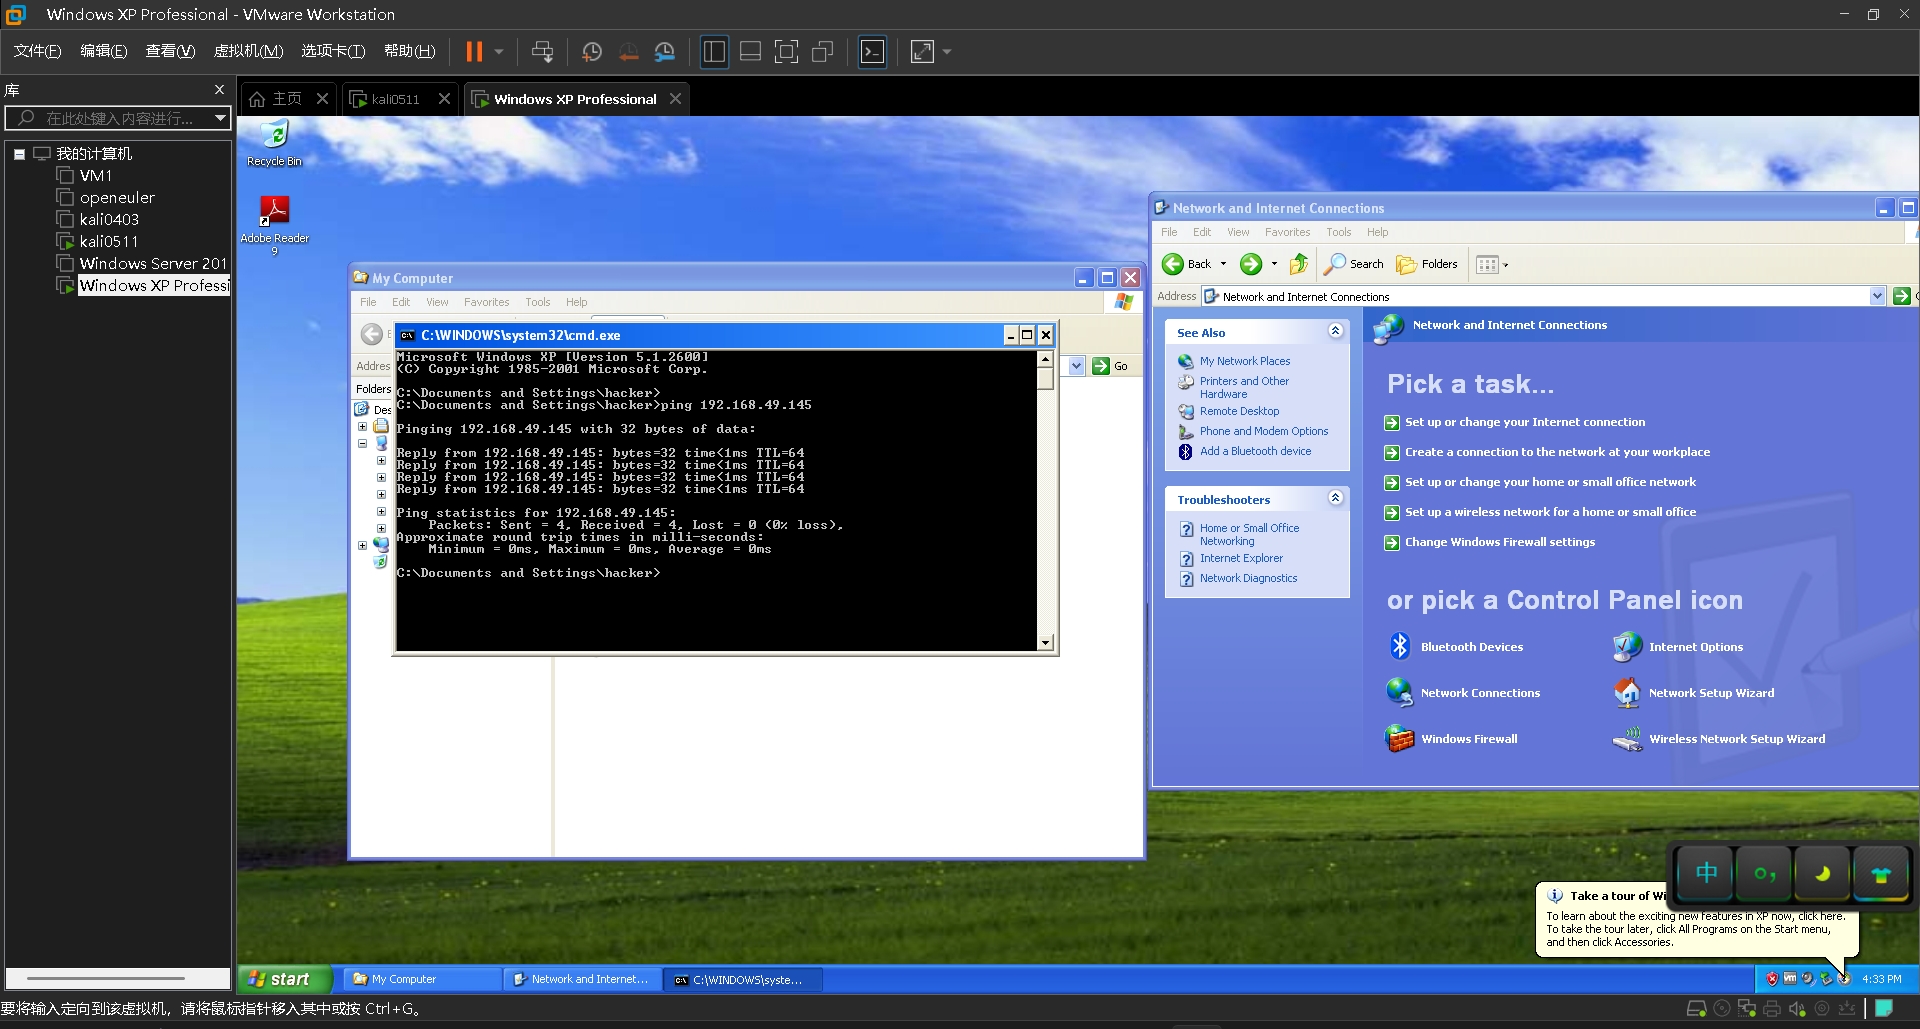Toggle the VMware library sidebar view
The width and height of the screenshot is (1920, 1029).
tap(714, 52)
